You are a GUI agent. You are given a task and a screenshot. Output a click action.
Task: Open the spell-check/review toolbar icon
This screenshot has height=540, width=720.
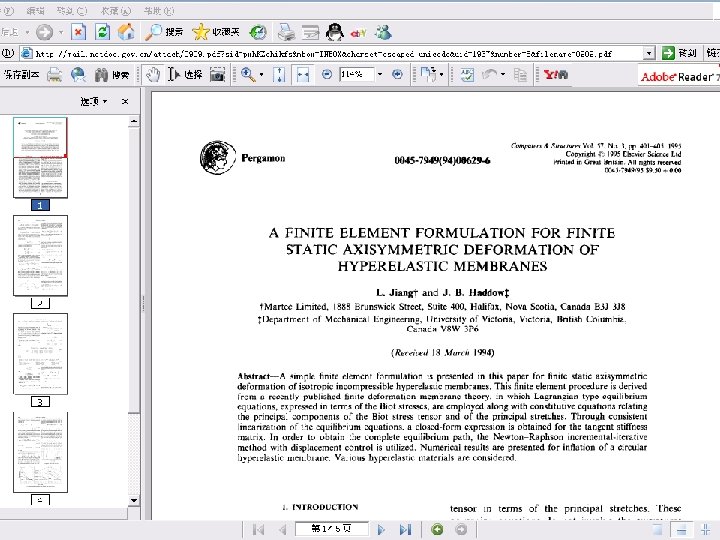pyautogui.click(x=467, y=74)
